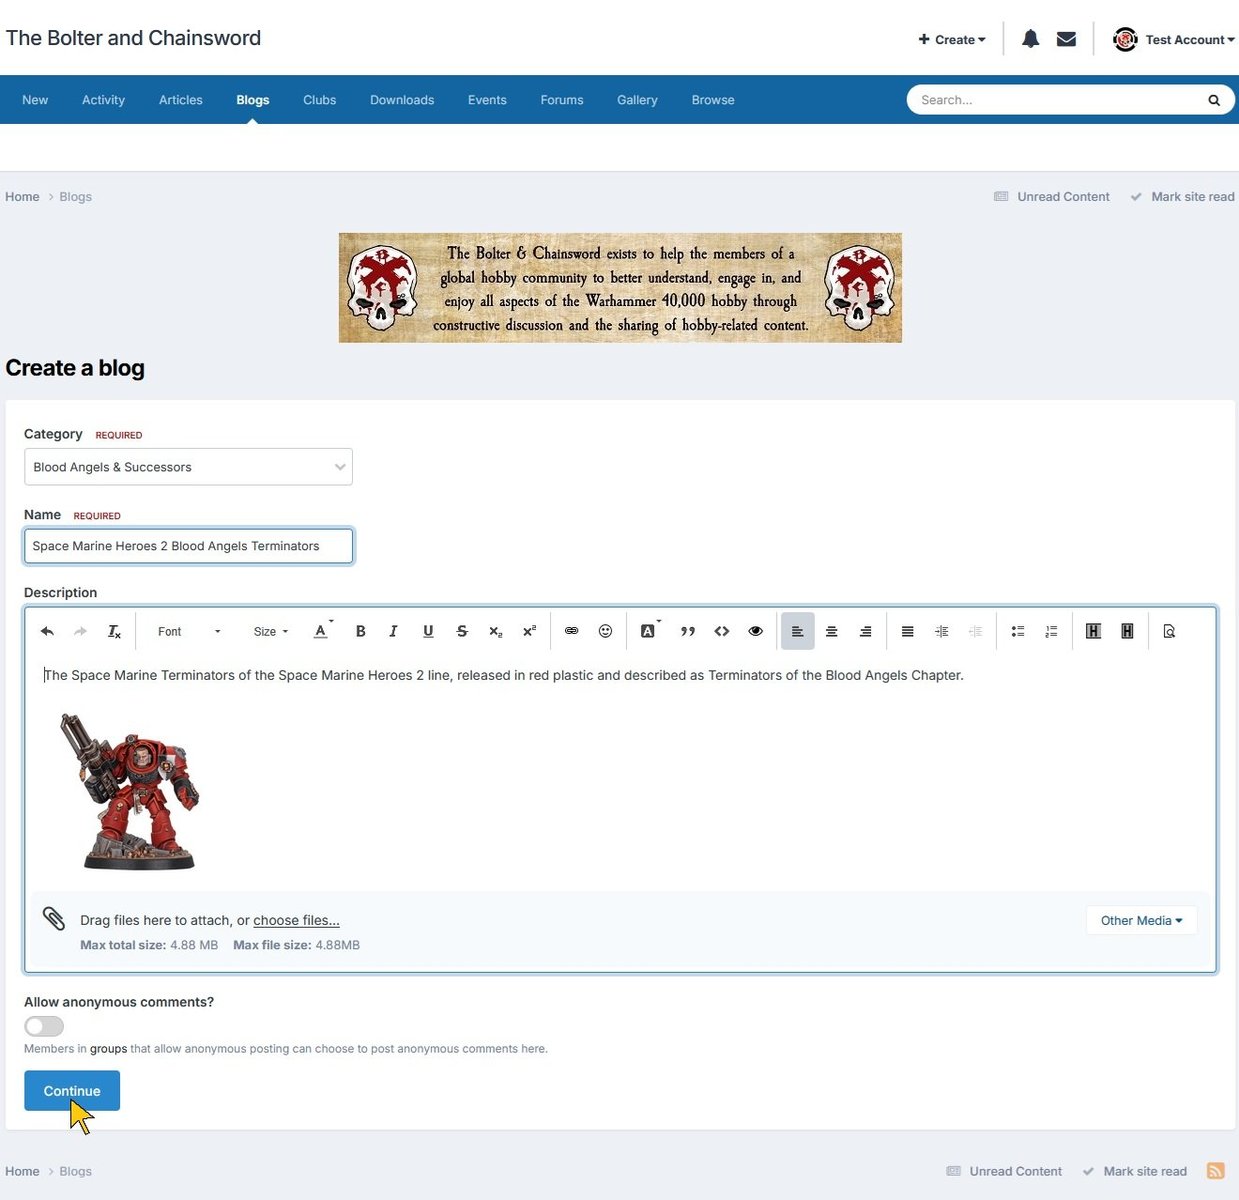This screenshot has height=1200, width=1239.
Task: Open the Create dropdown menu
Action: (952, 40)
